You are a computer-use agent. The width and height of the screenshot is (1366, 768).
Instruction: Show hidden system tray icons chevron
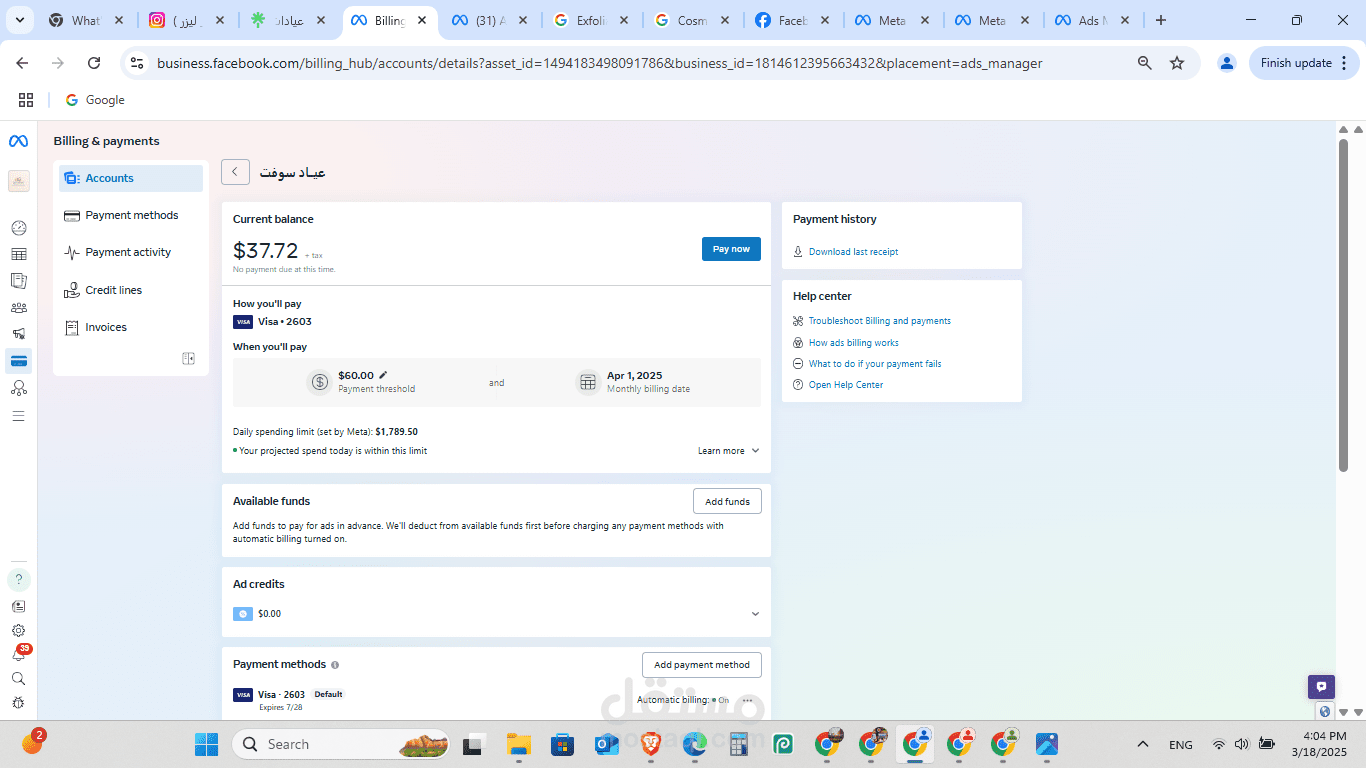tap(1143, 744)
